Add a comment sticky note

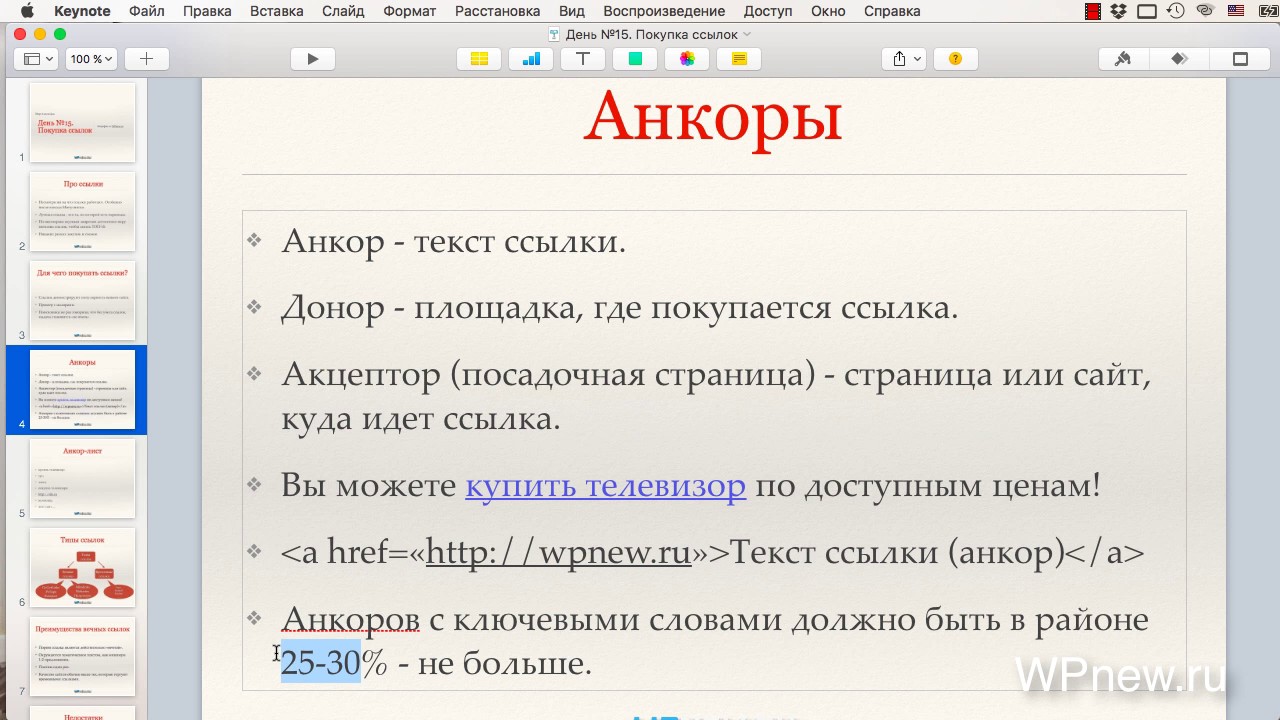pos(739,59)
